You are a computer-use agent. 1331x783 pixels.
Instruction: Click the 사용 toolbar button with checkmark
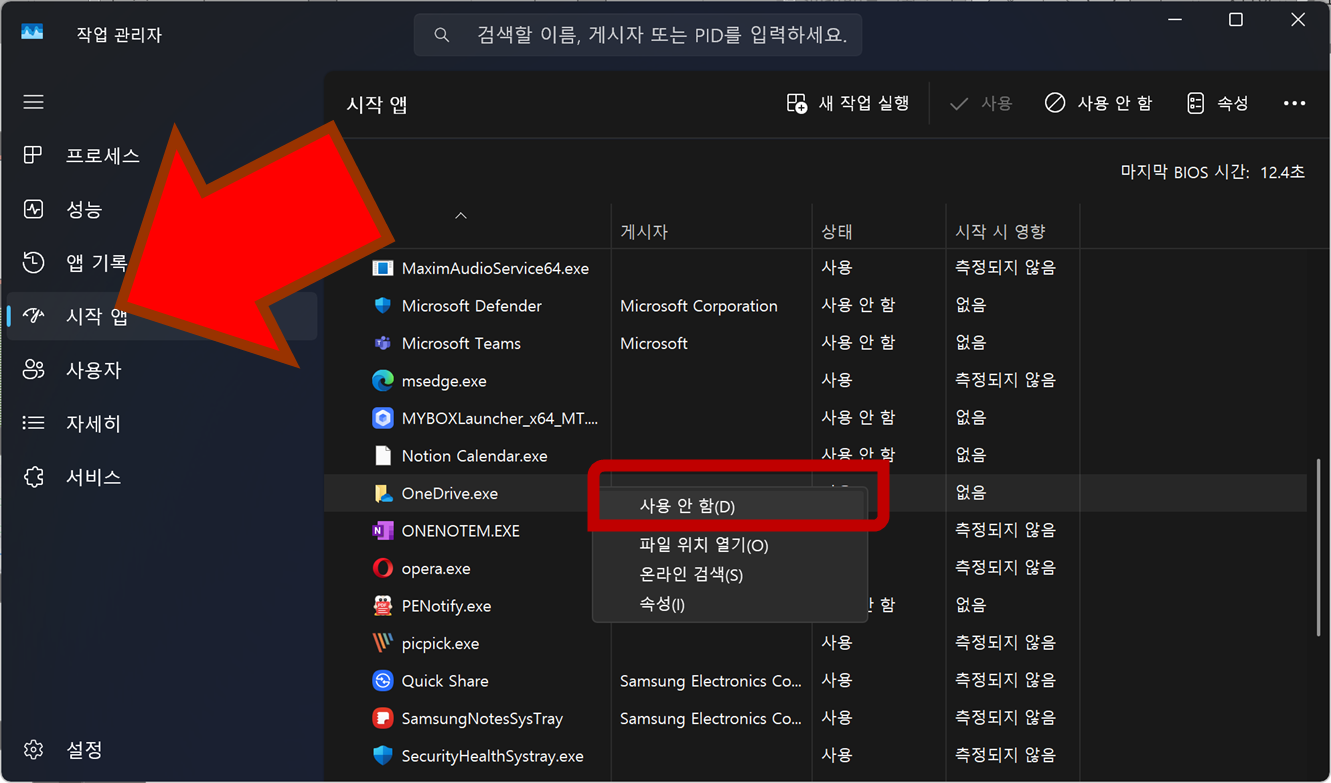[981, 103]
